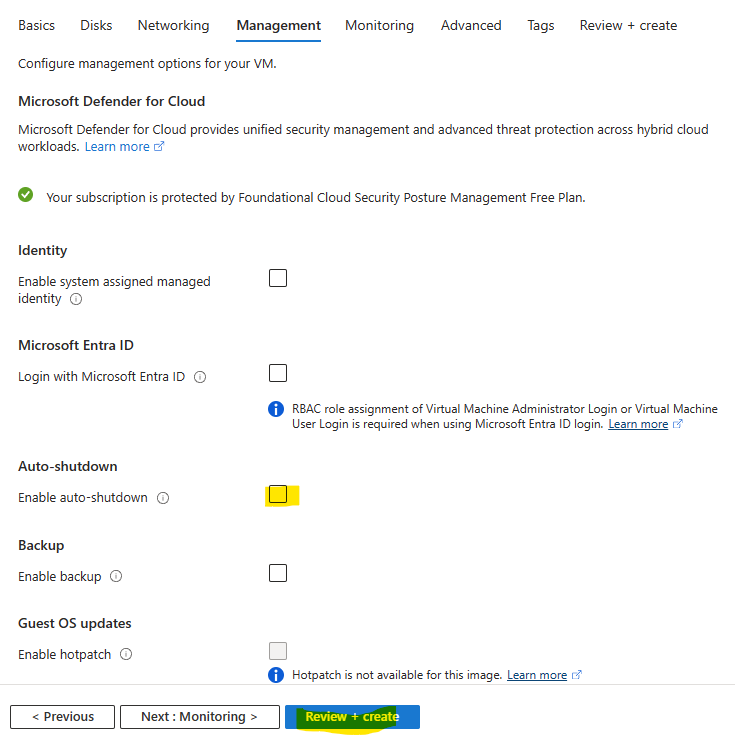Go to the Networking tab
The height and width of the screenshot is (739, 735).
coord(173,25)
